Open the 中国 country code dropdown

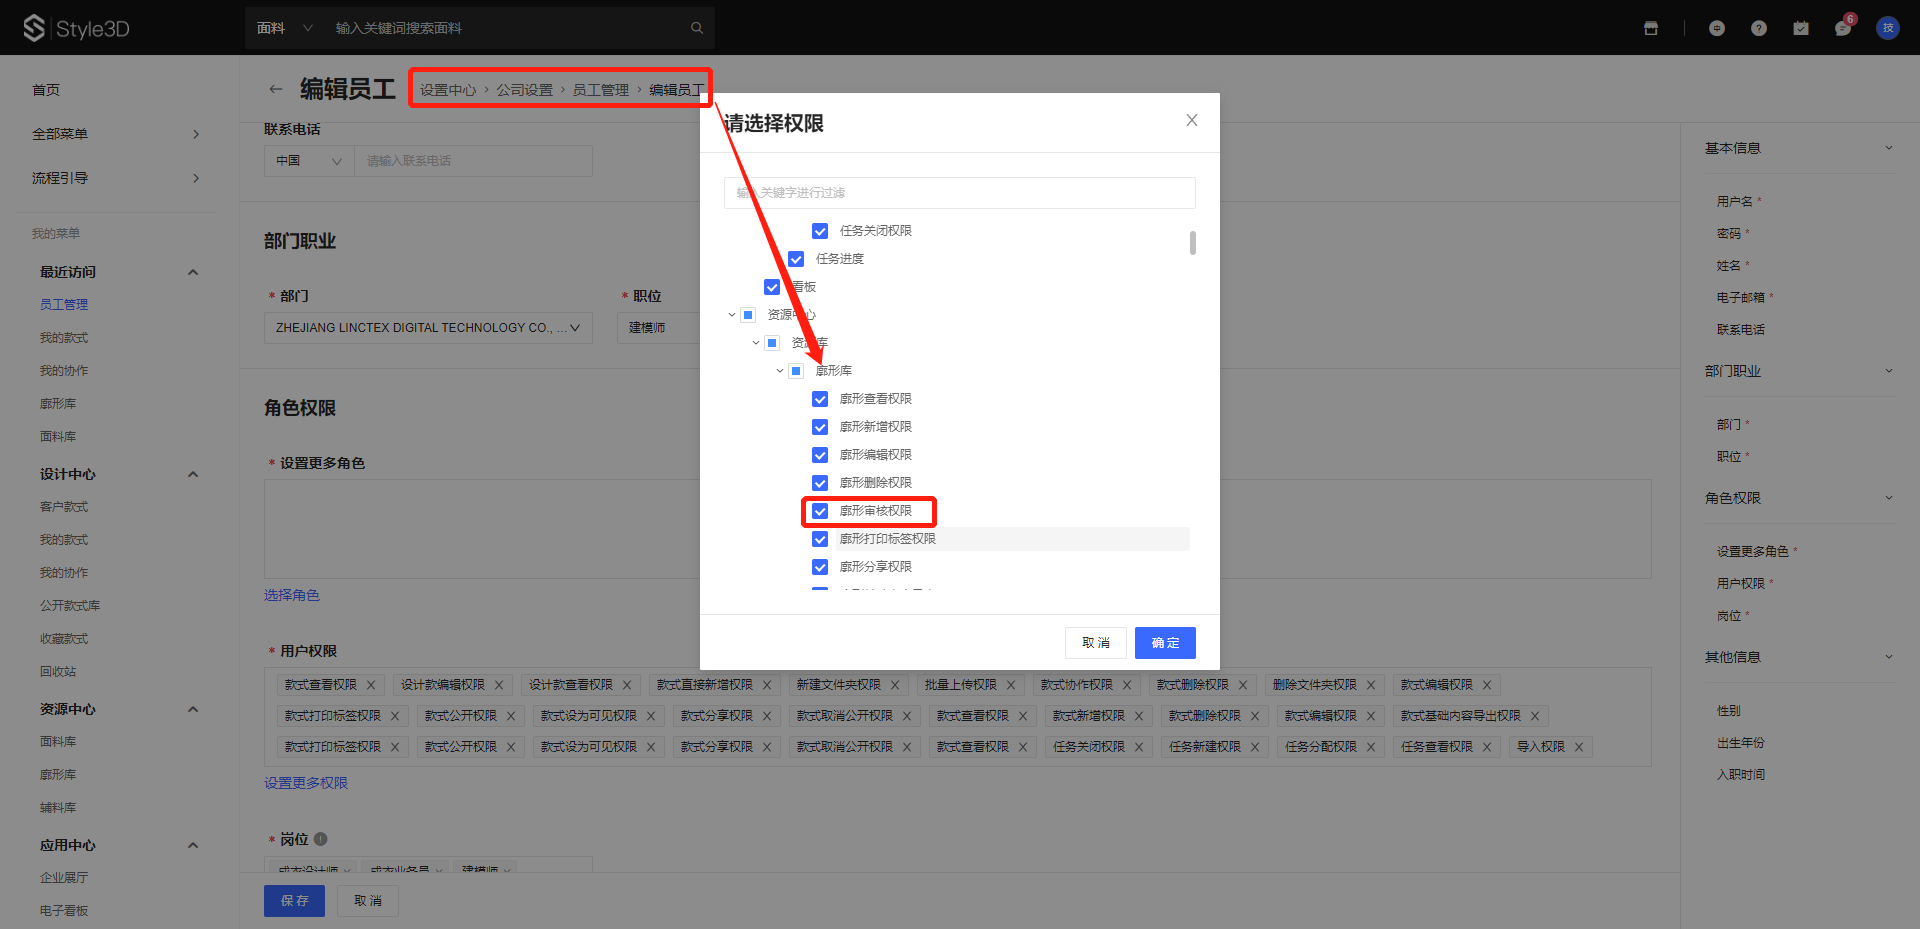(x=309, y=161)
